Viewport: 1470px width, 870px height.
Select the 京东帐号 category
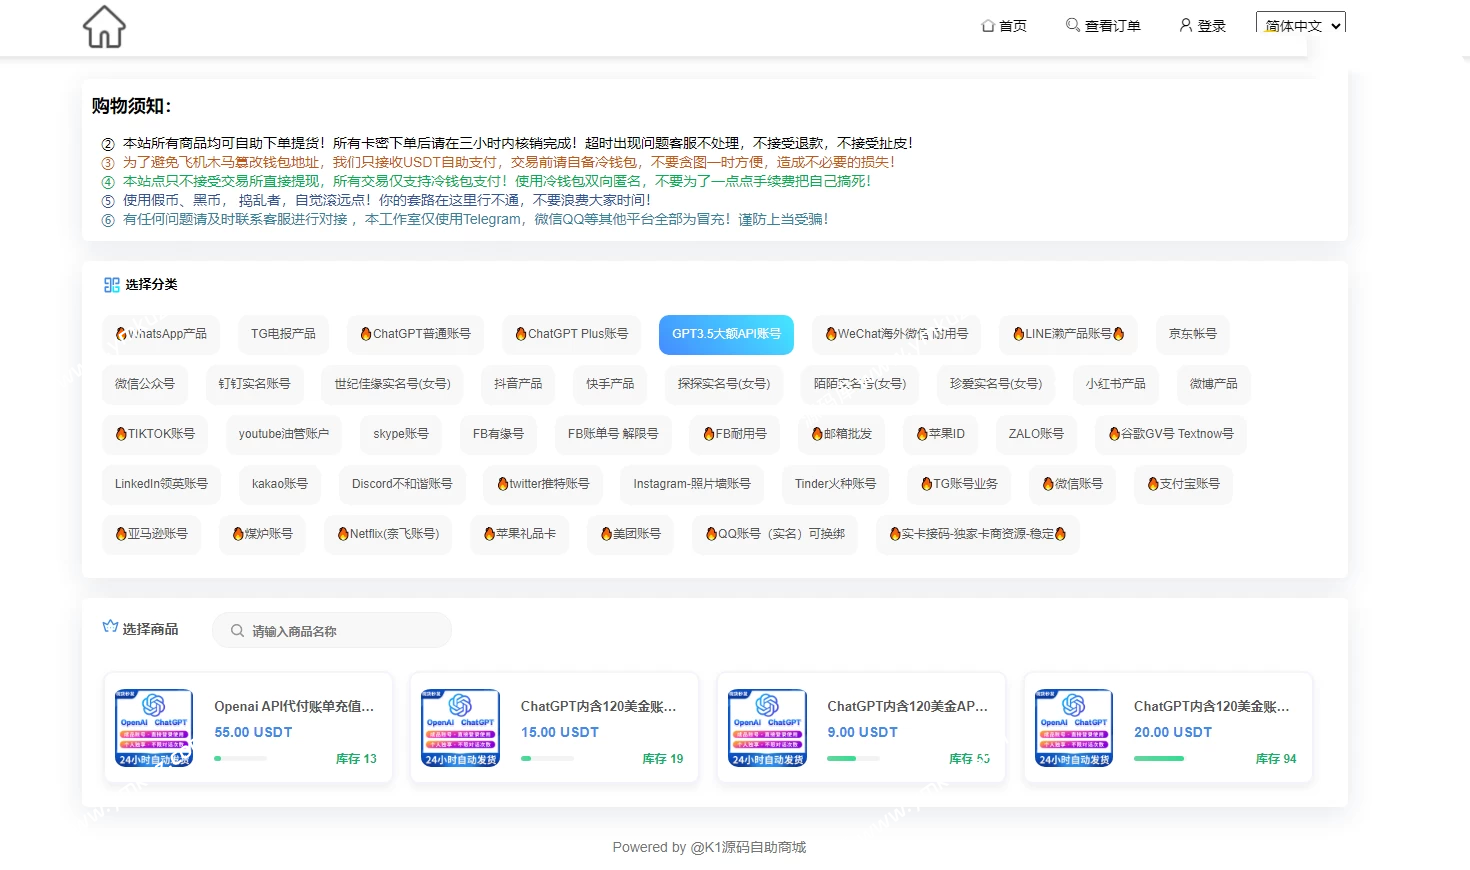(x=1192, y=334)
